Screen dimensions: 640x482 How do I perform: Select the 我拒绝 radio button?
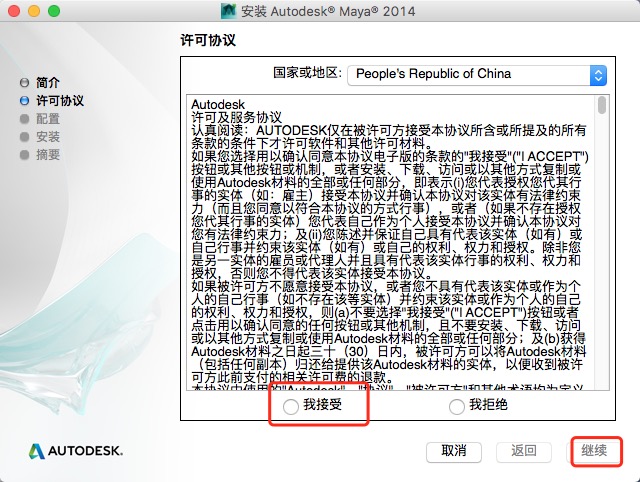click(x=457, y=406)
